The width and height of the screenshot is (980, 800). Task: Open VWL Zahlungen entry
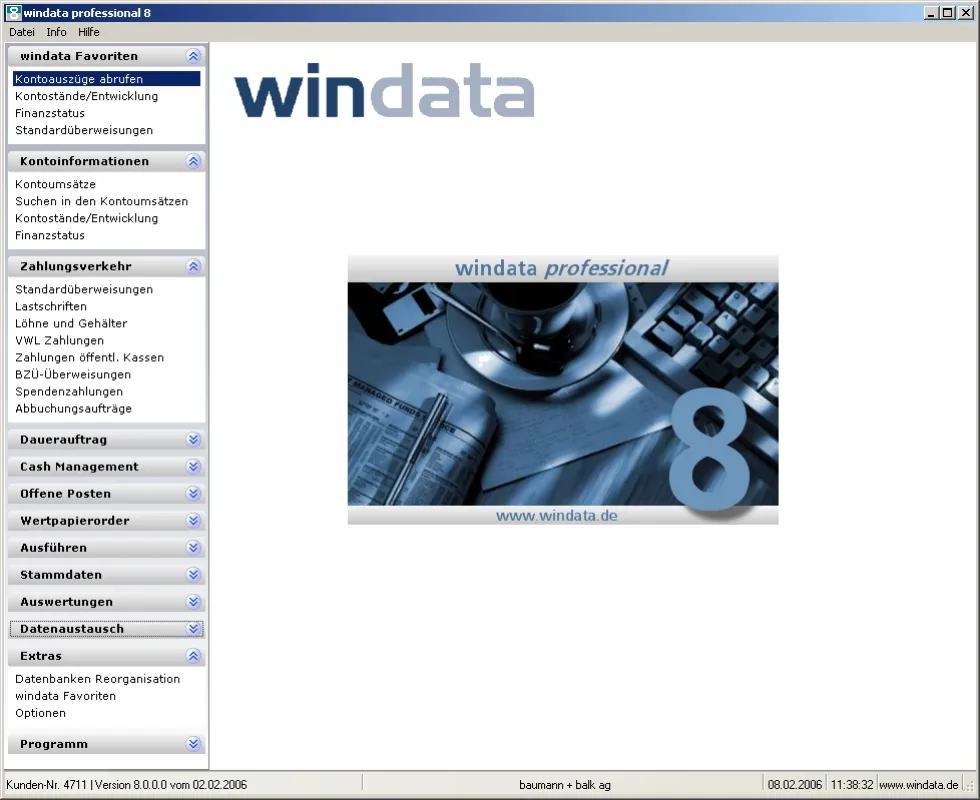pos(59,341)
